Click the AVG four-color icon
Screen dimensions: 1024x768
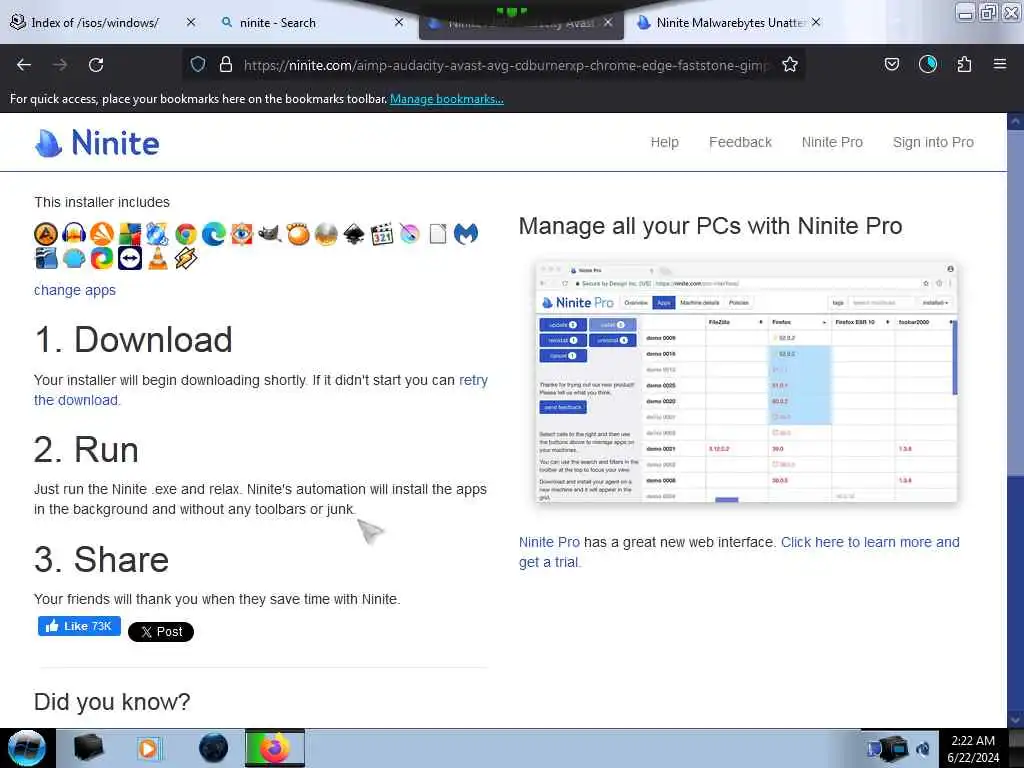pos(129,234)
